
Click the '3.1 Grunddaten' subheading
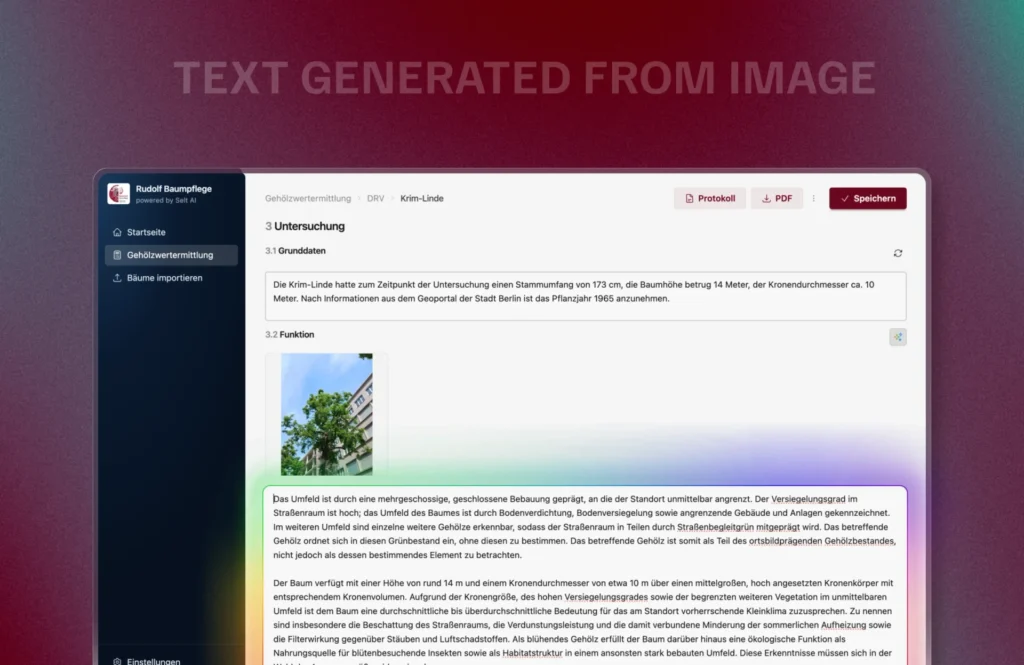click(295, 251)
